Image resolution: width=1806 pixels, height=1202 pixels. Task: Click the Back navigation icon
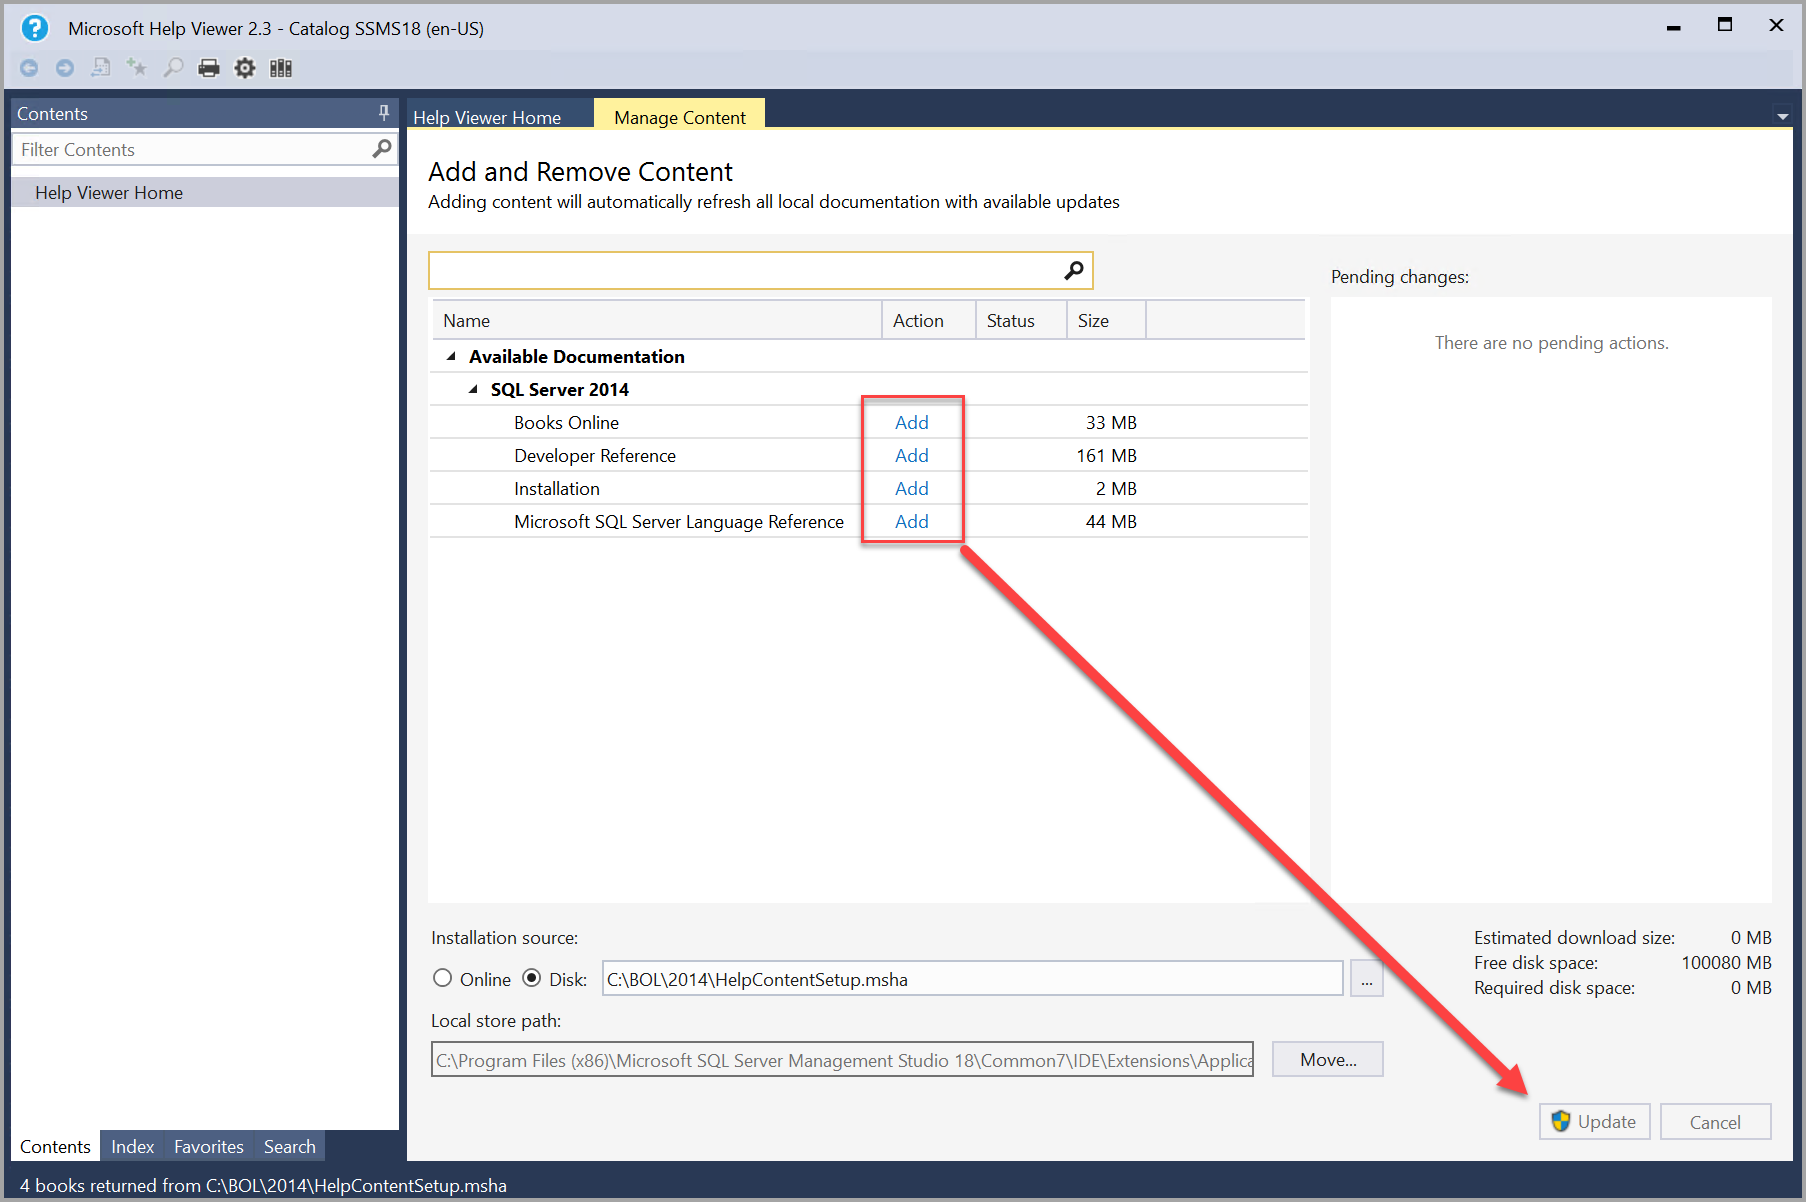[x=29, y=67]
